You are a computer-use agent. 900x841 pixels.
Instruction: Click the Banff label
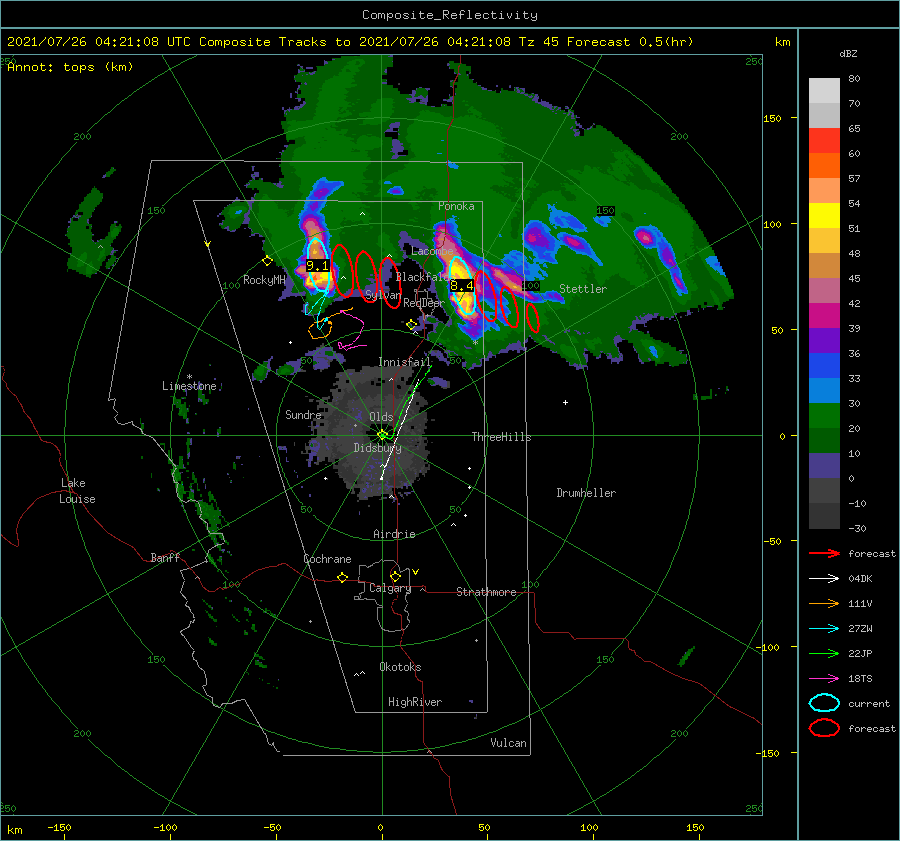165,557
